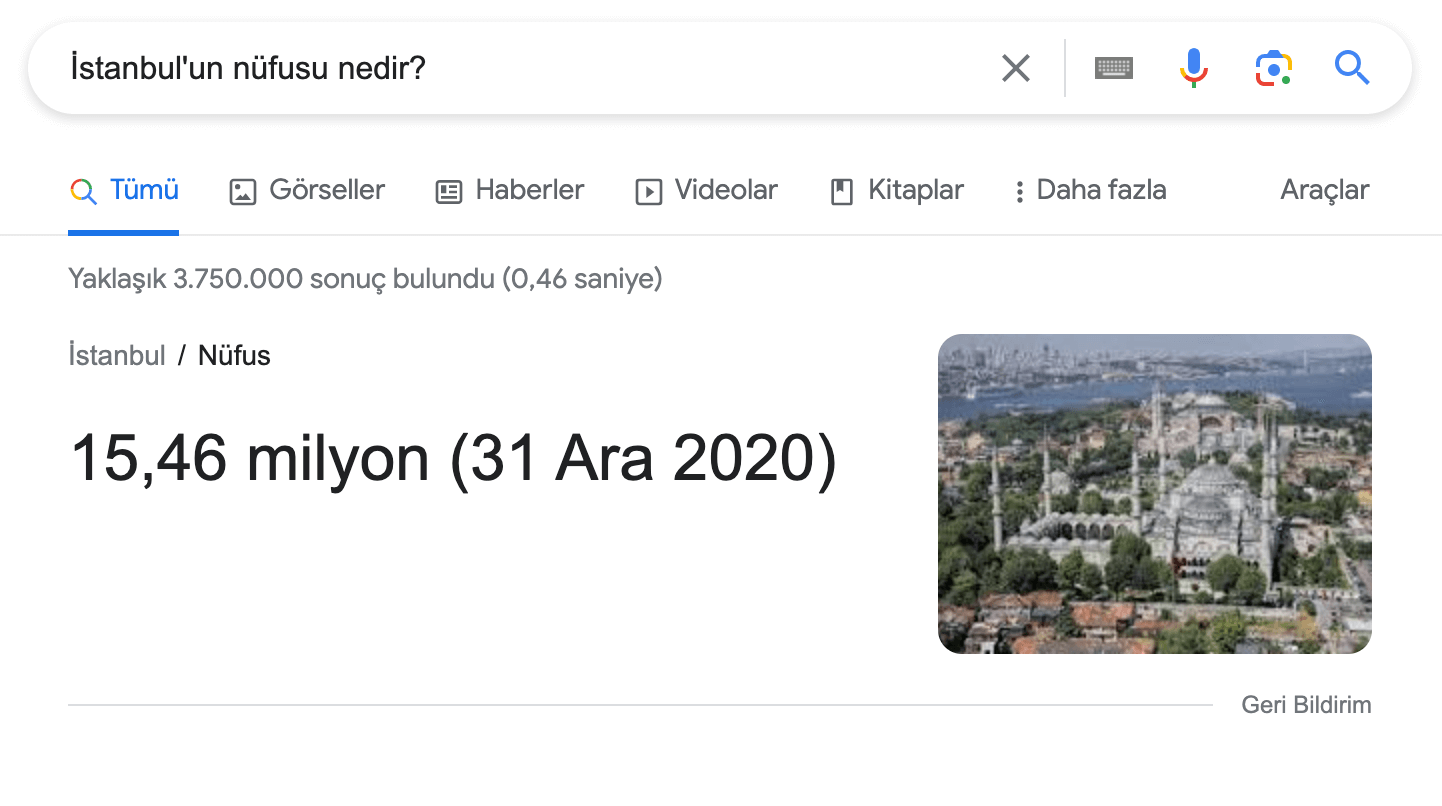Activate voice search with the microphone icon

(1192, 68)
